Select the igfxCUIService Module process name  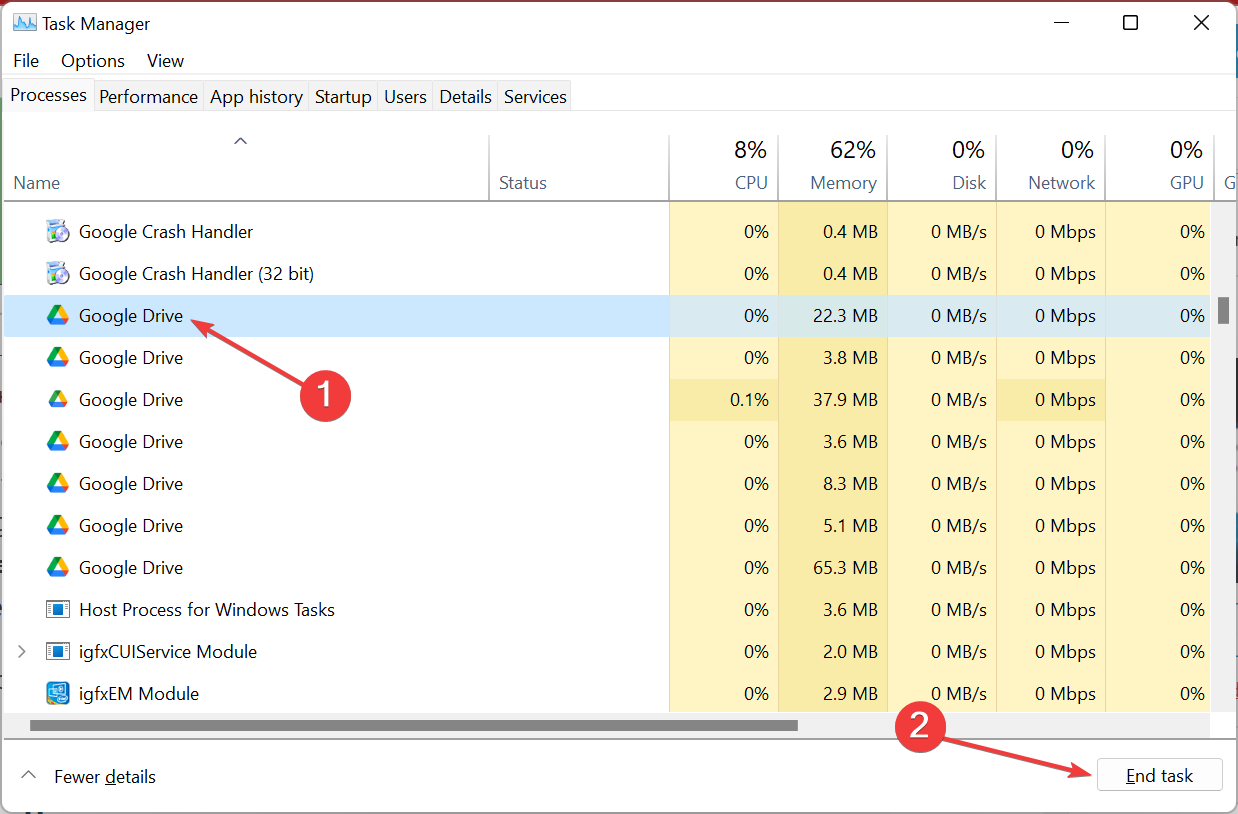(168, 652)
